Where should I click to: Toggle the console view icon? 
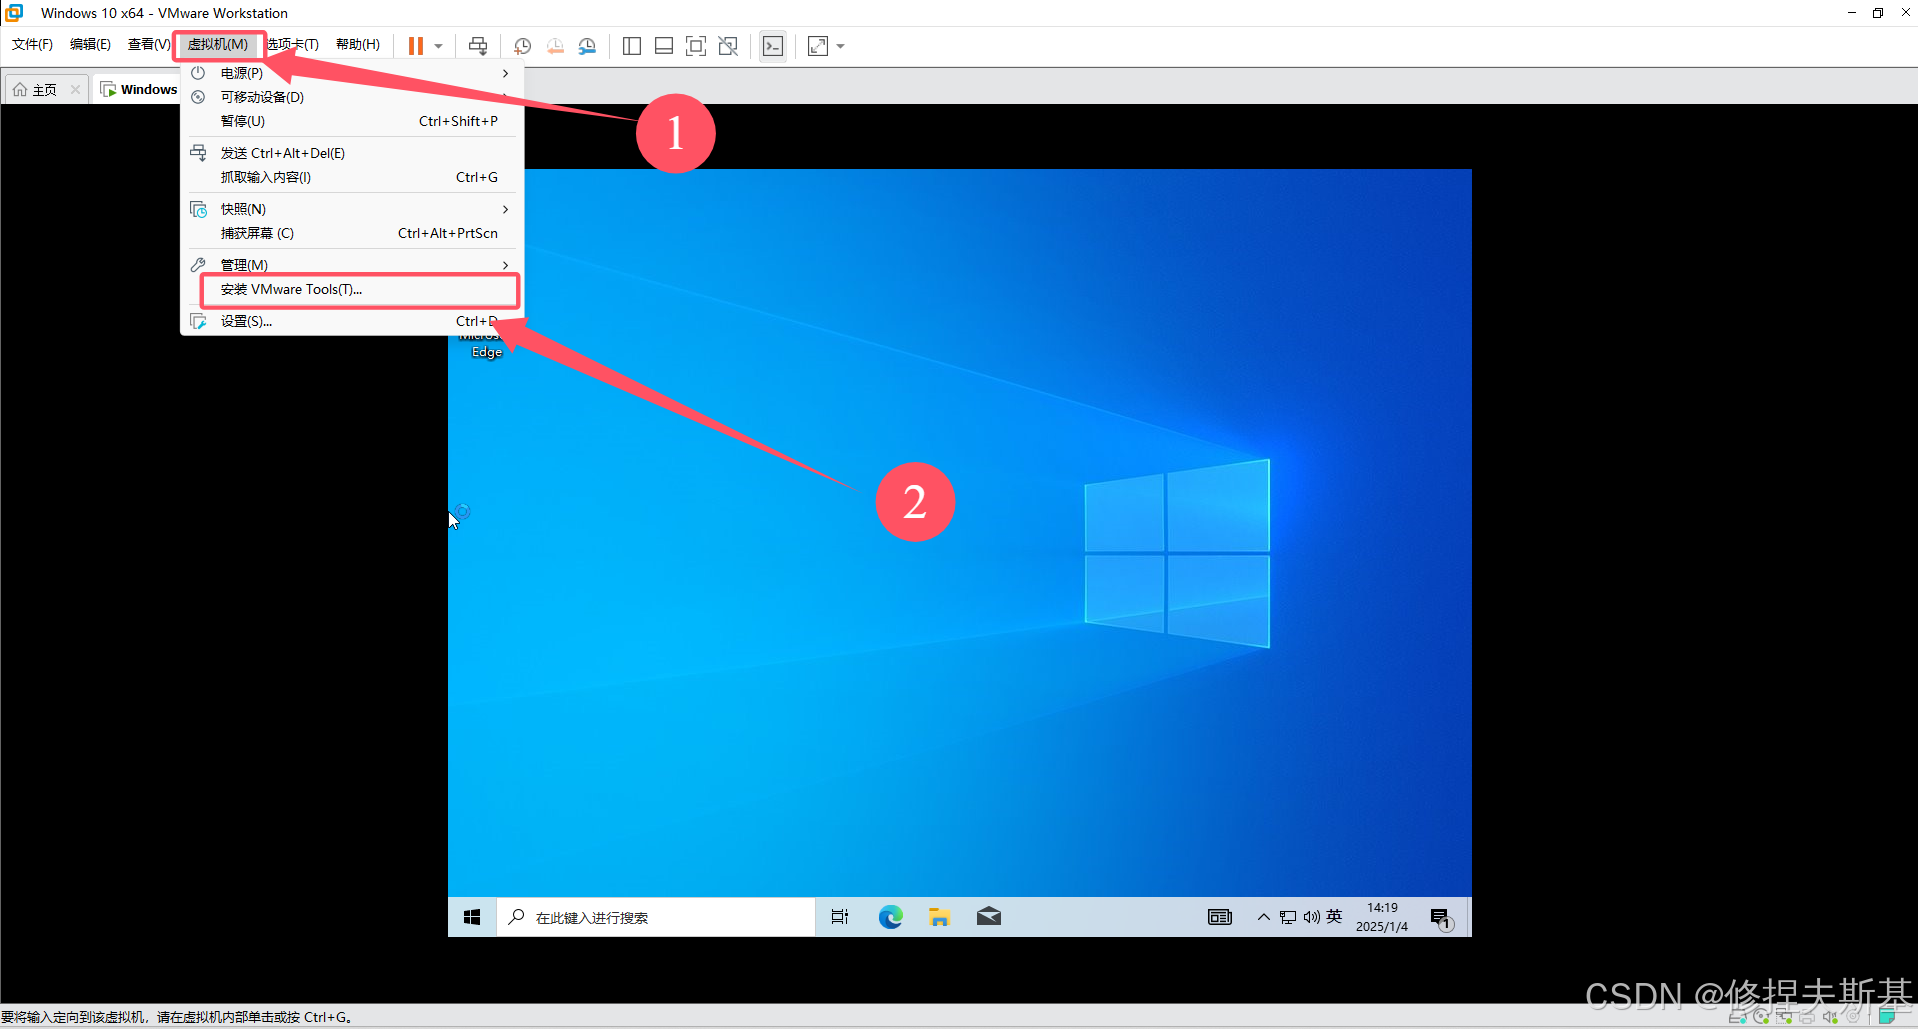pyautogui.click(x=773, y=46)
